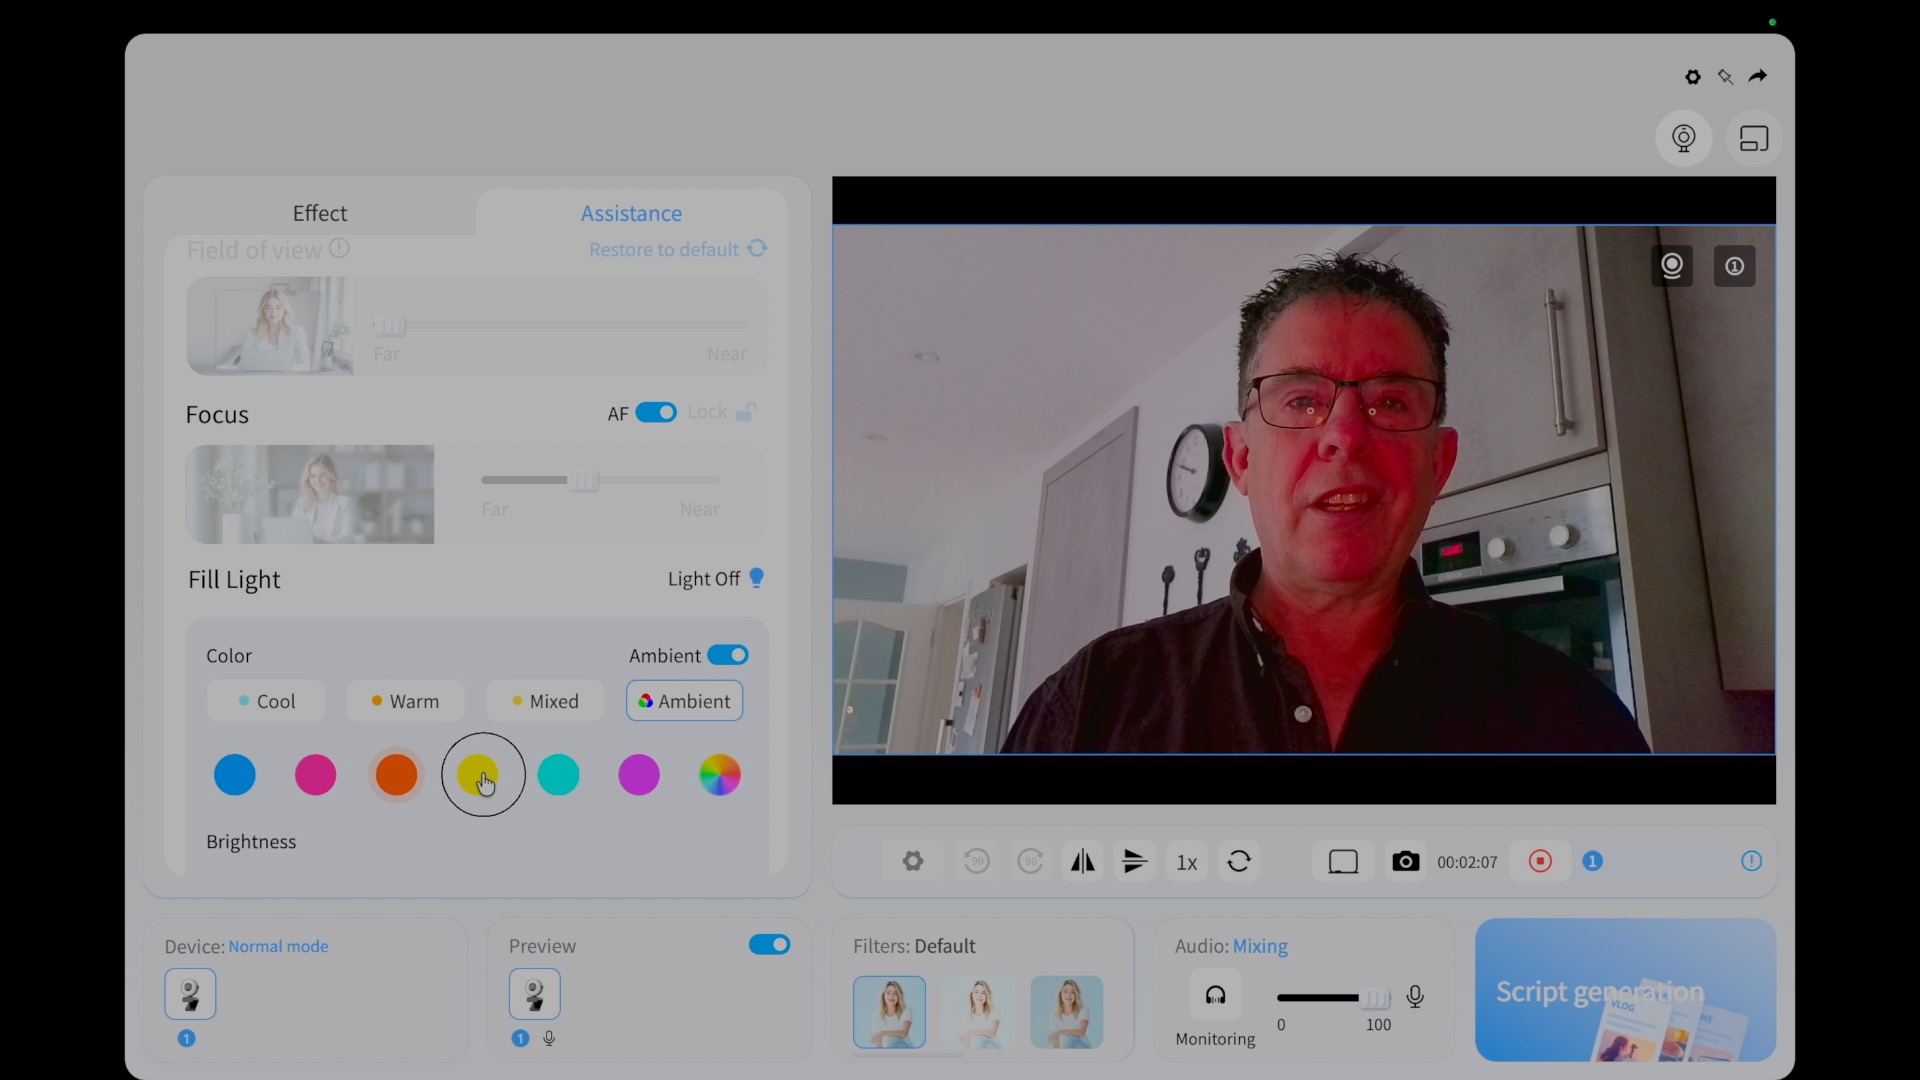Select the second filter thumbnail
1920x1080 pixels.
[978, 1012]
